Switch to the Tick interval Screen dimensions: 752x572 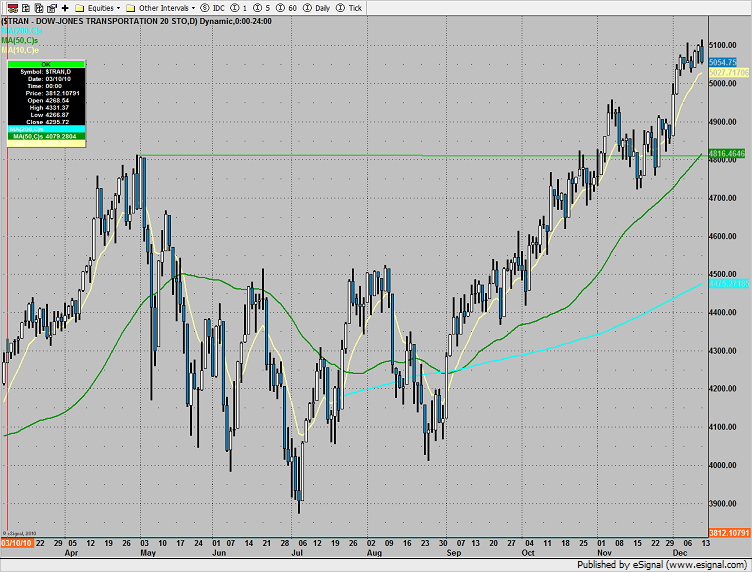point(349,8)
